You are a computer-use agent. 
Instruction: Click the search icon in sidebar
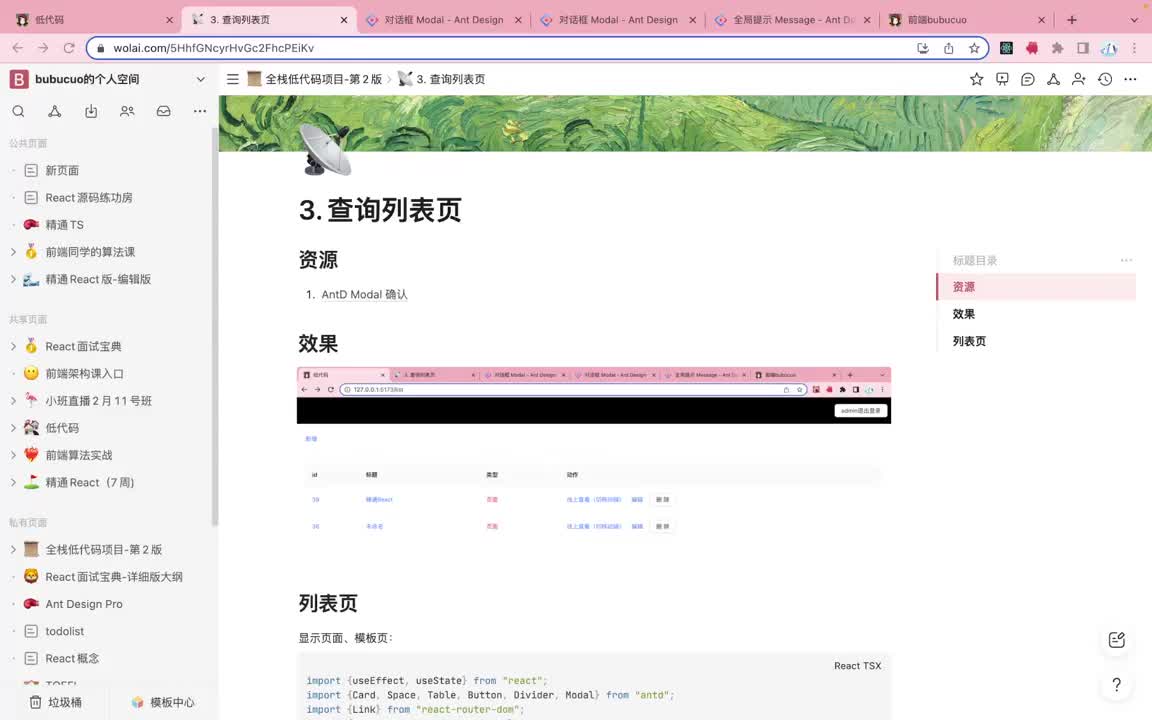coord(18,111)
